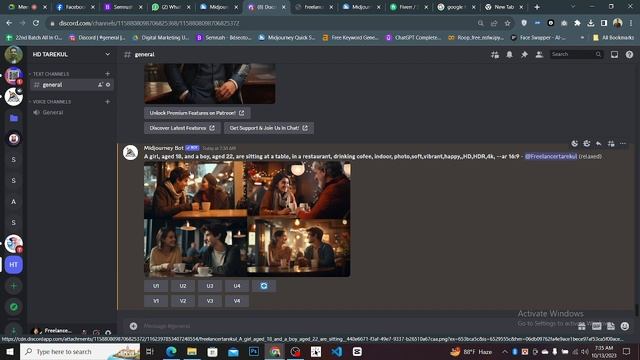Collapse the TEXT CHANNELS category
Image resolution: width=640 pixels, height=360 pixels.
point(50,74)
